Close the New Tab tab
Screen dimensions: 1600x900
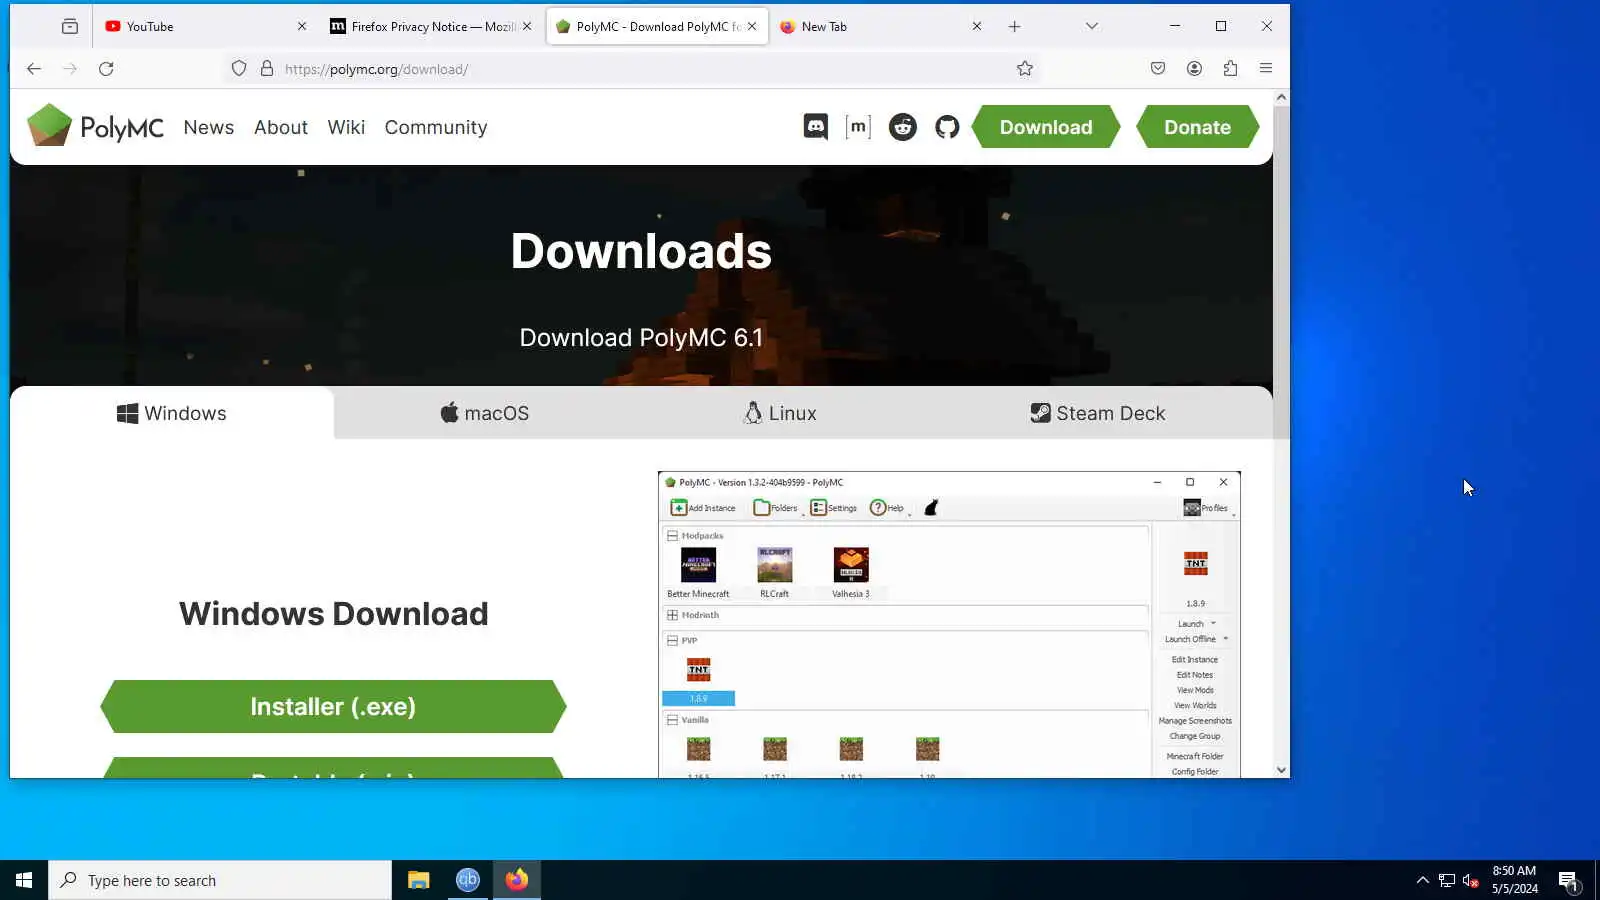[x=977, y=27]
